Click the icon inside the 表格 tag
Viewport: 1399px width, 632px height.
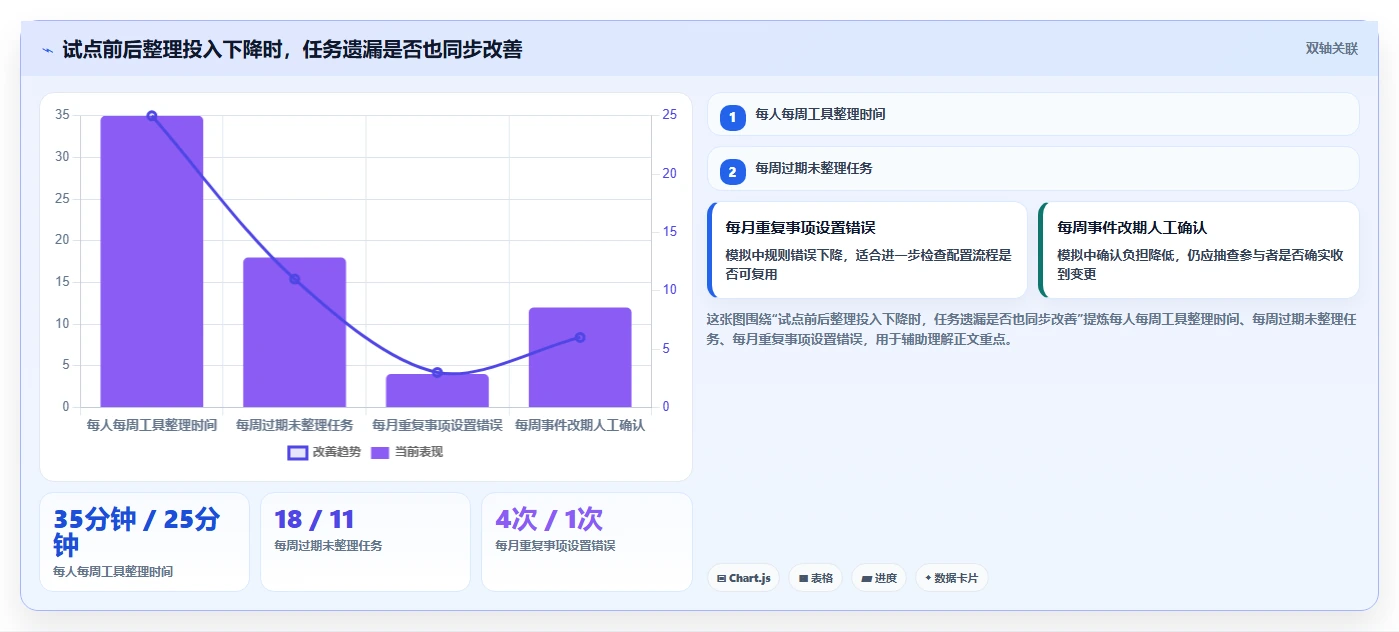point(803,579)
